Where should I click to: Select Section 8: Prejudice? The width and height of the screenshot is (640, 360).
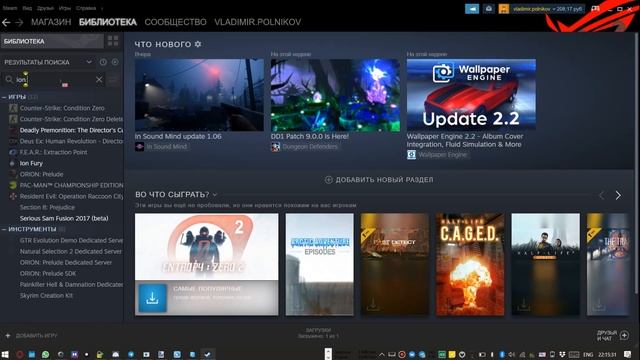(47, 207)
